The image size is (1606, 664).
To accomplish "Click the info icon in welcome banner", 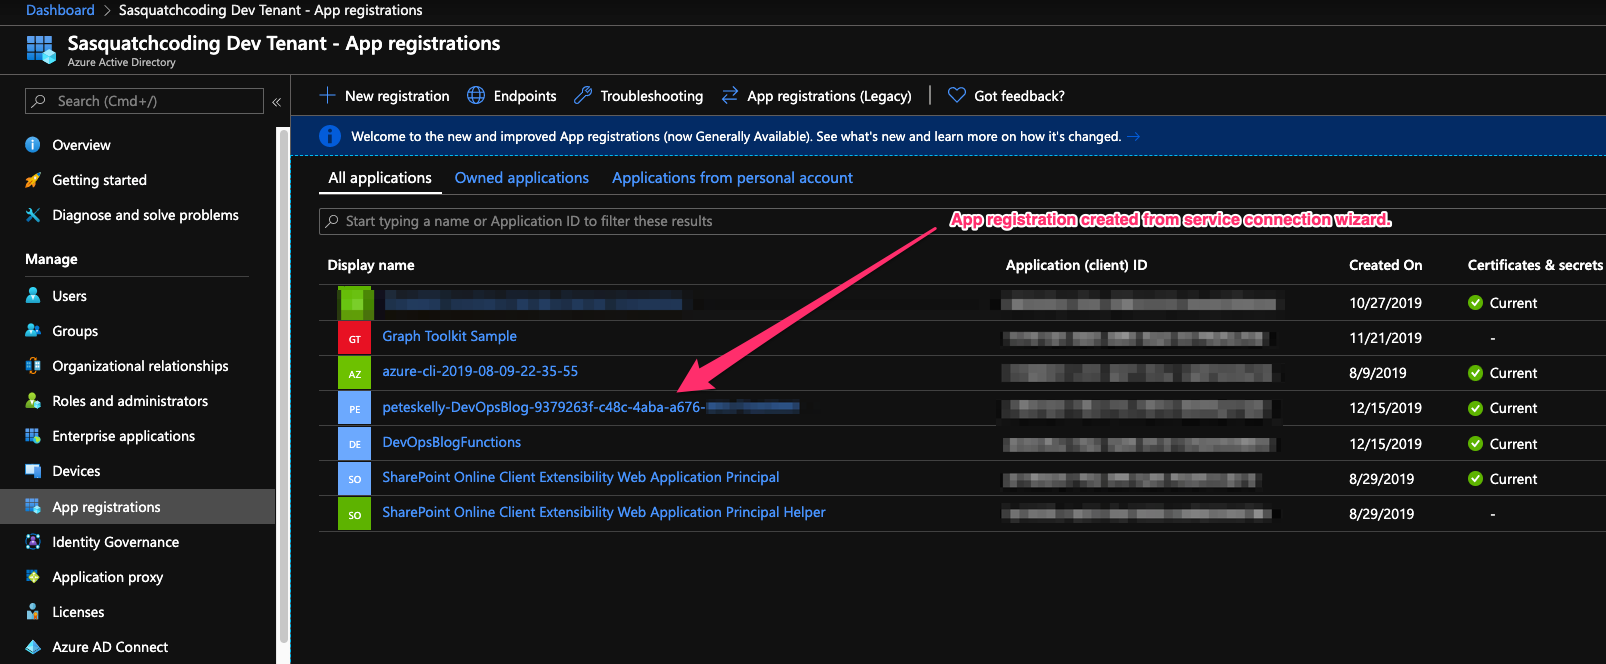I will click(x=329, y=136).
